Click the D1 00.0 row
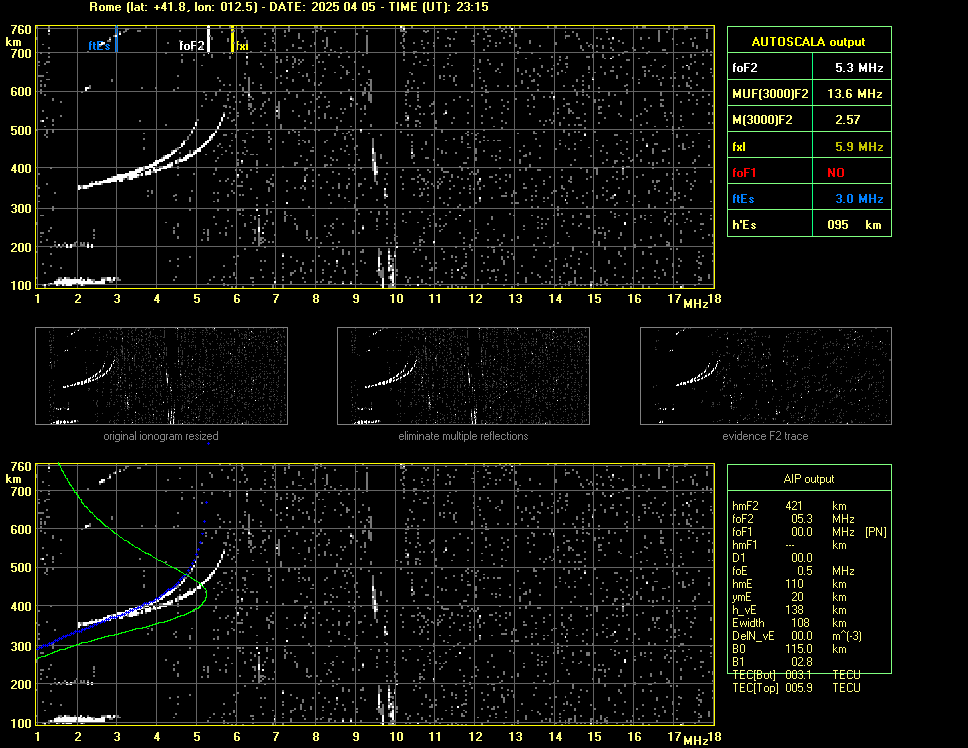The image size is (968, 748). point(772,558)
